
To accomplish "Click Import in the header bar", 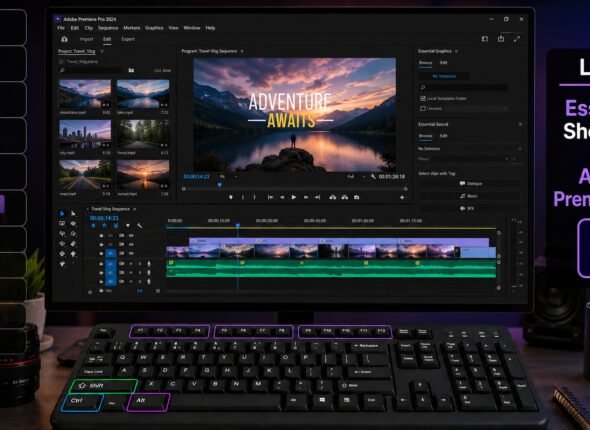I will click(87, 39).
